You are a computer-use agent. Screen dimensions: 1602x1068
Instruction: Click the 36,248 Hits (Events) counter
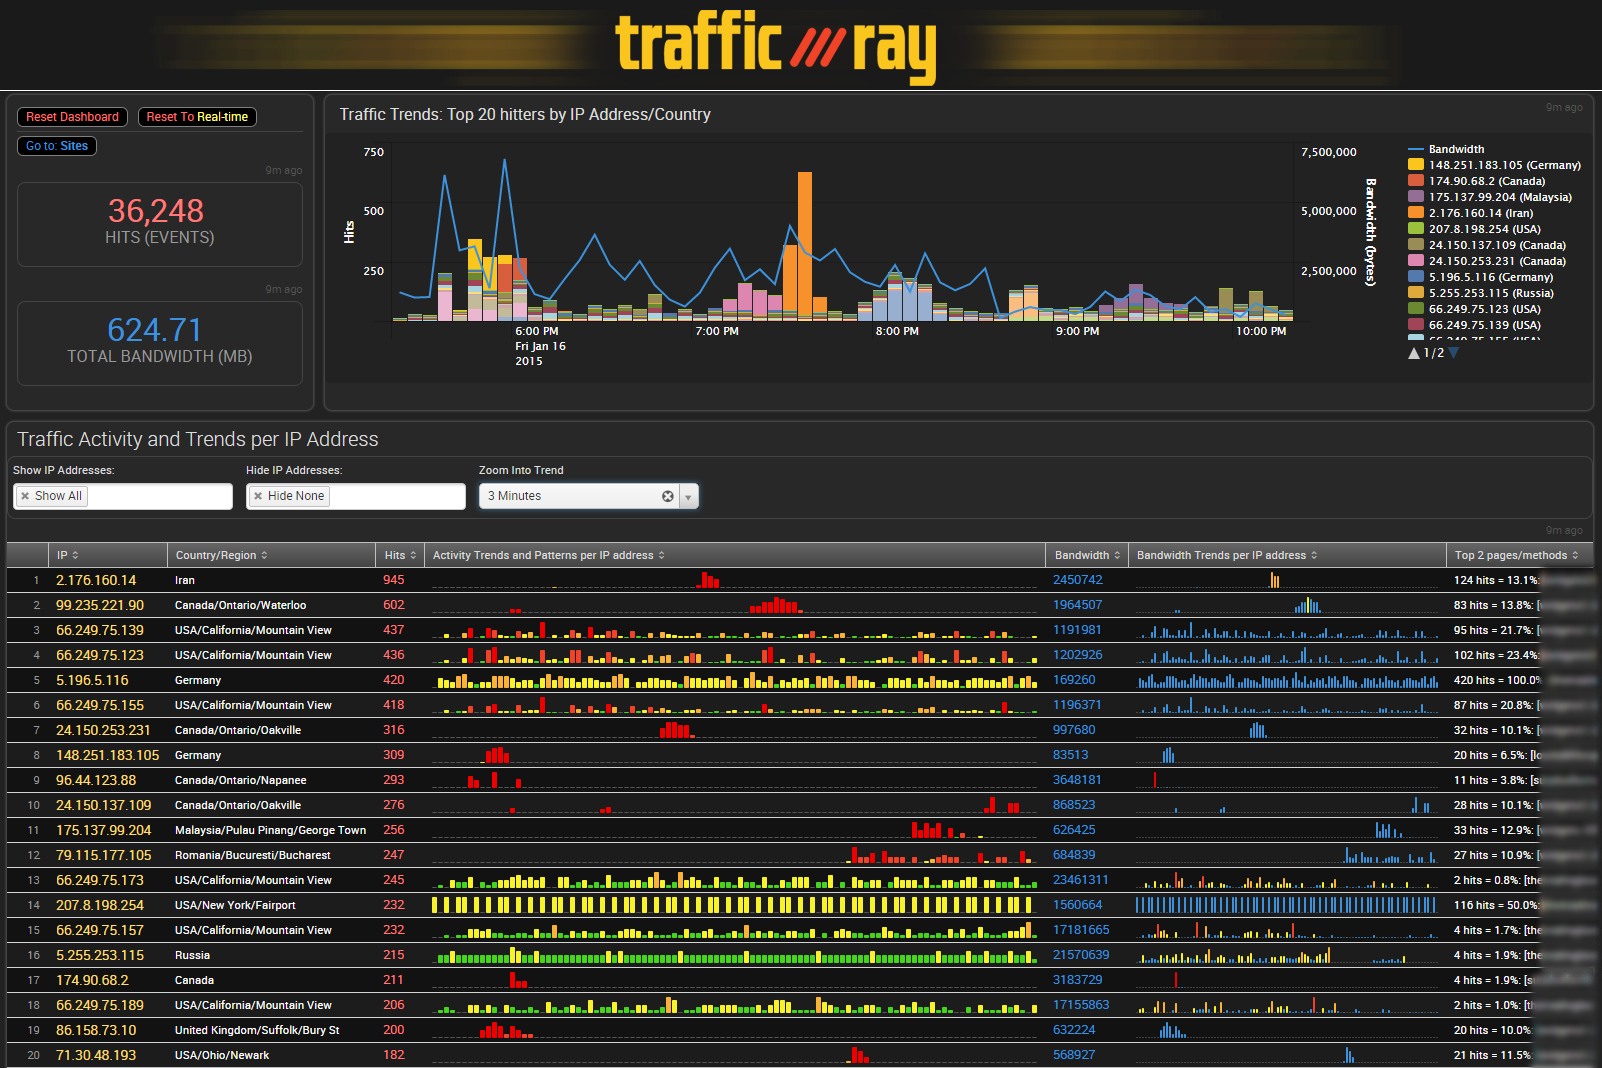pos(160,222)
